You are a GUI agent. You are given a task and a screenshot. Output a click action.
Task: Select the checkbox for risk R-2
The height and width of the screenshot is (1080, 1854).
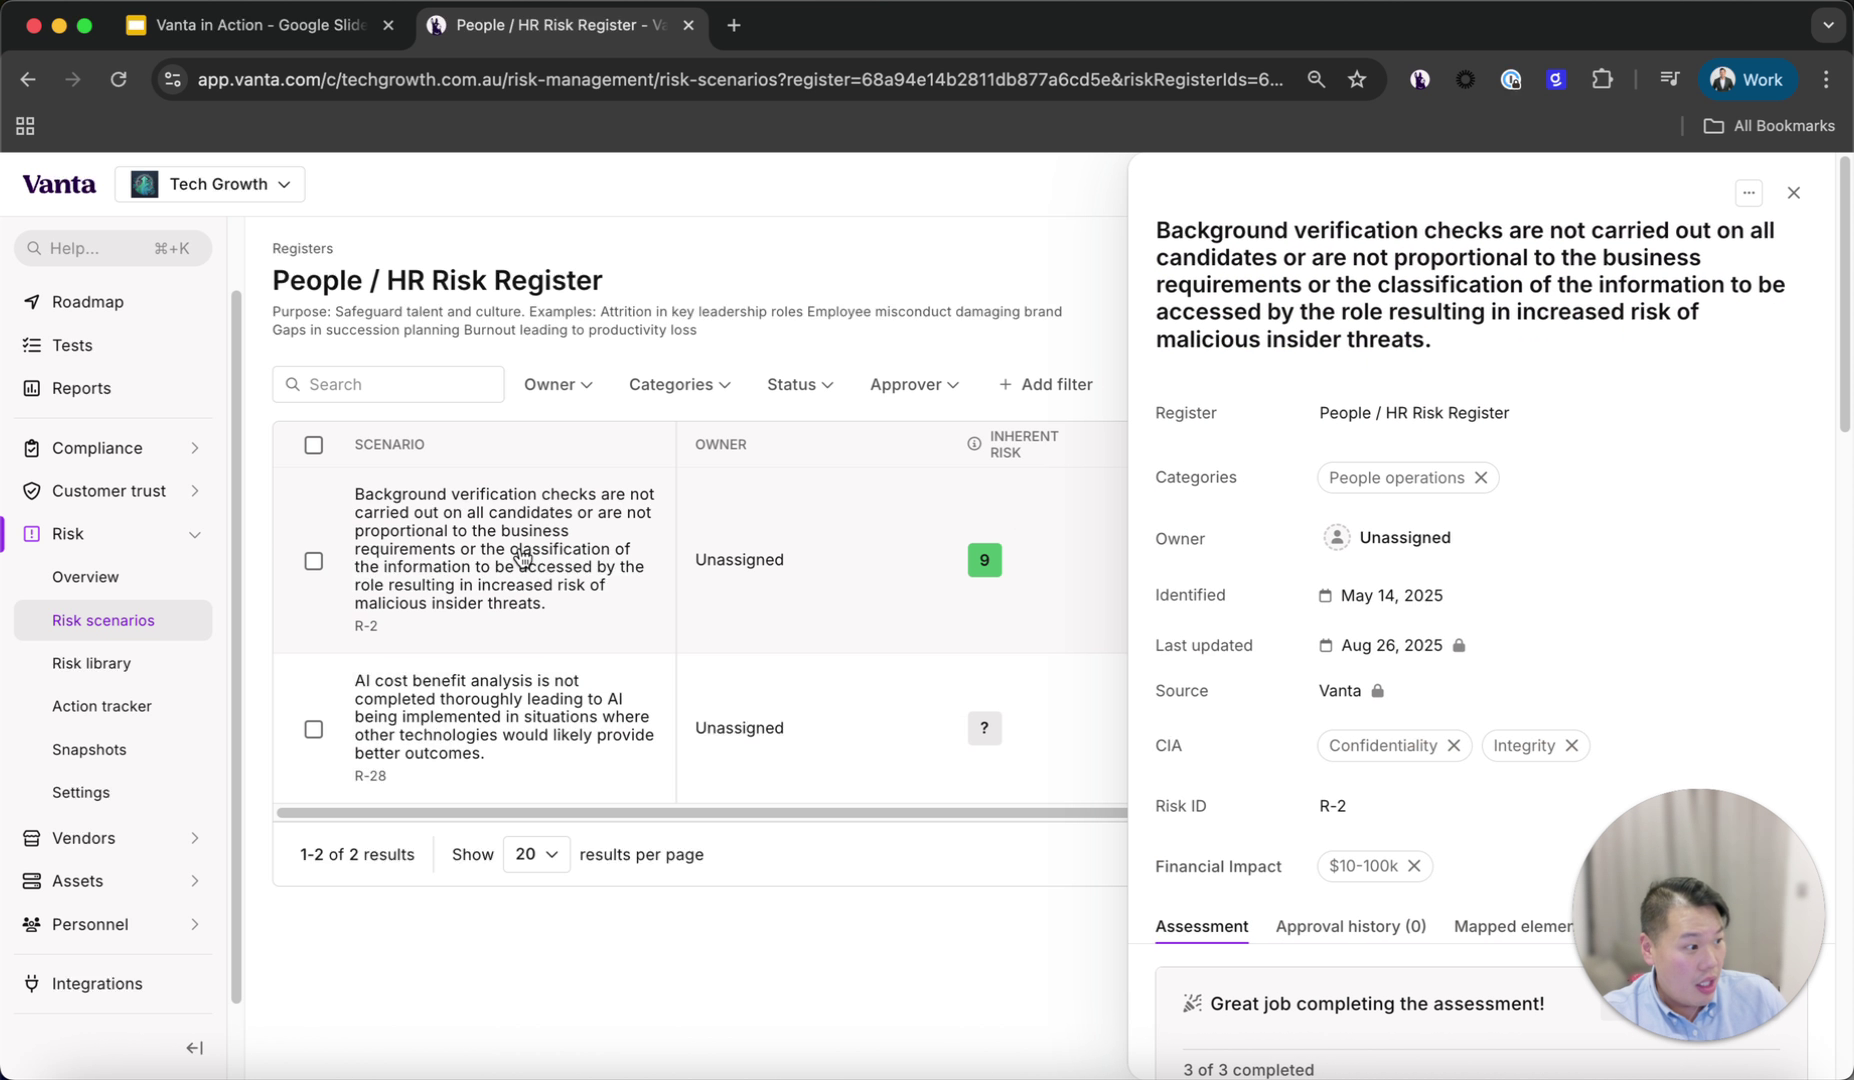313,561
